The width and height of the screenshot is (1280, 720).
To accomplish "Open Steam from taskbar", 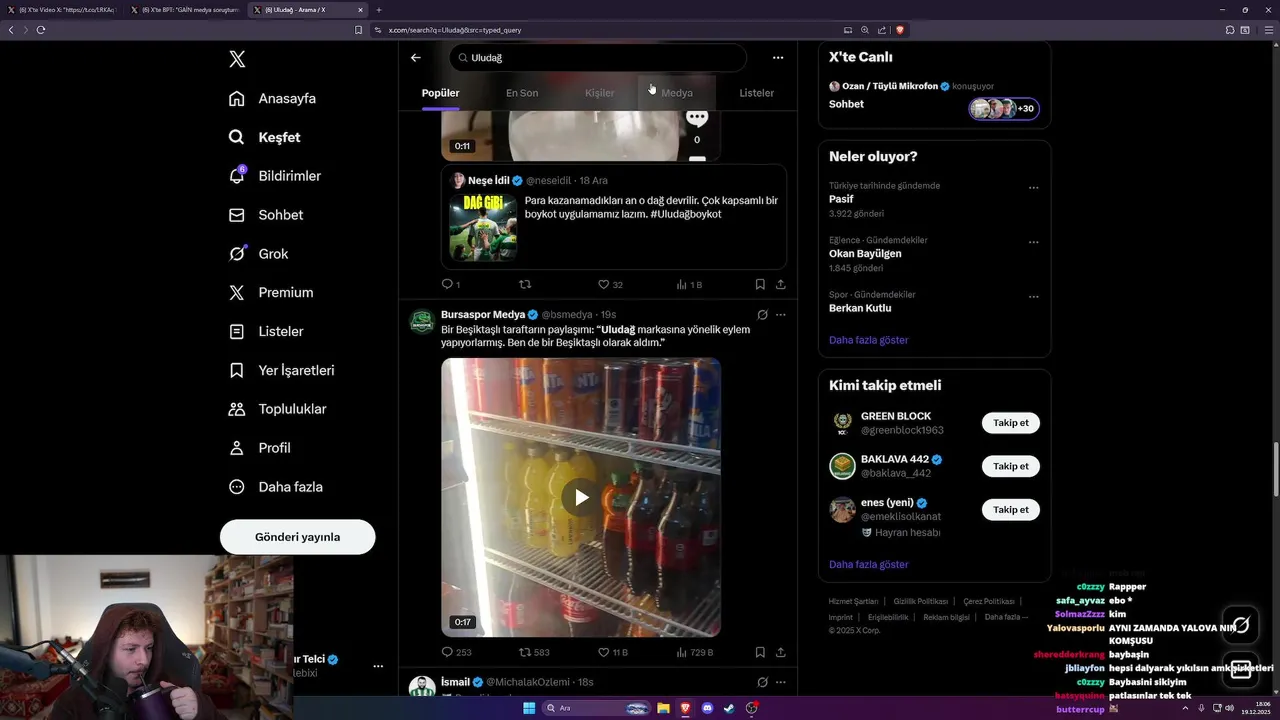I will point(729,708).
